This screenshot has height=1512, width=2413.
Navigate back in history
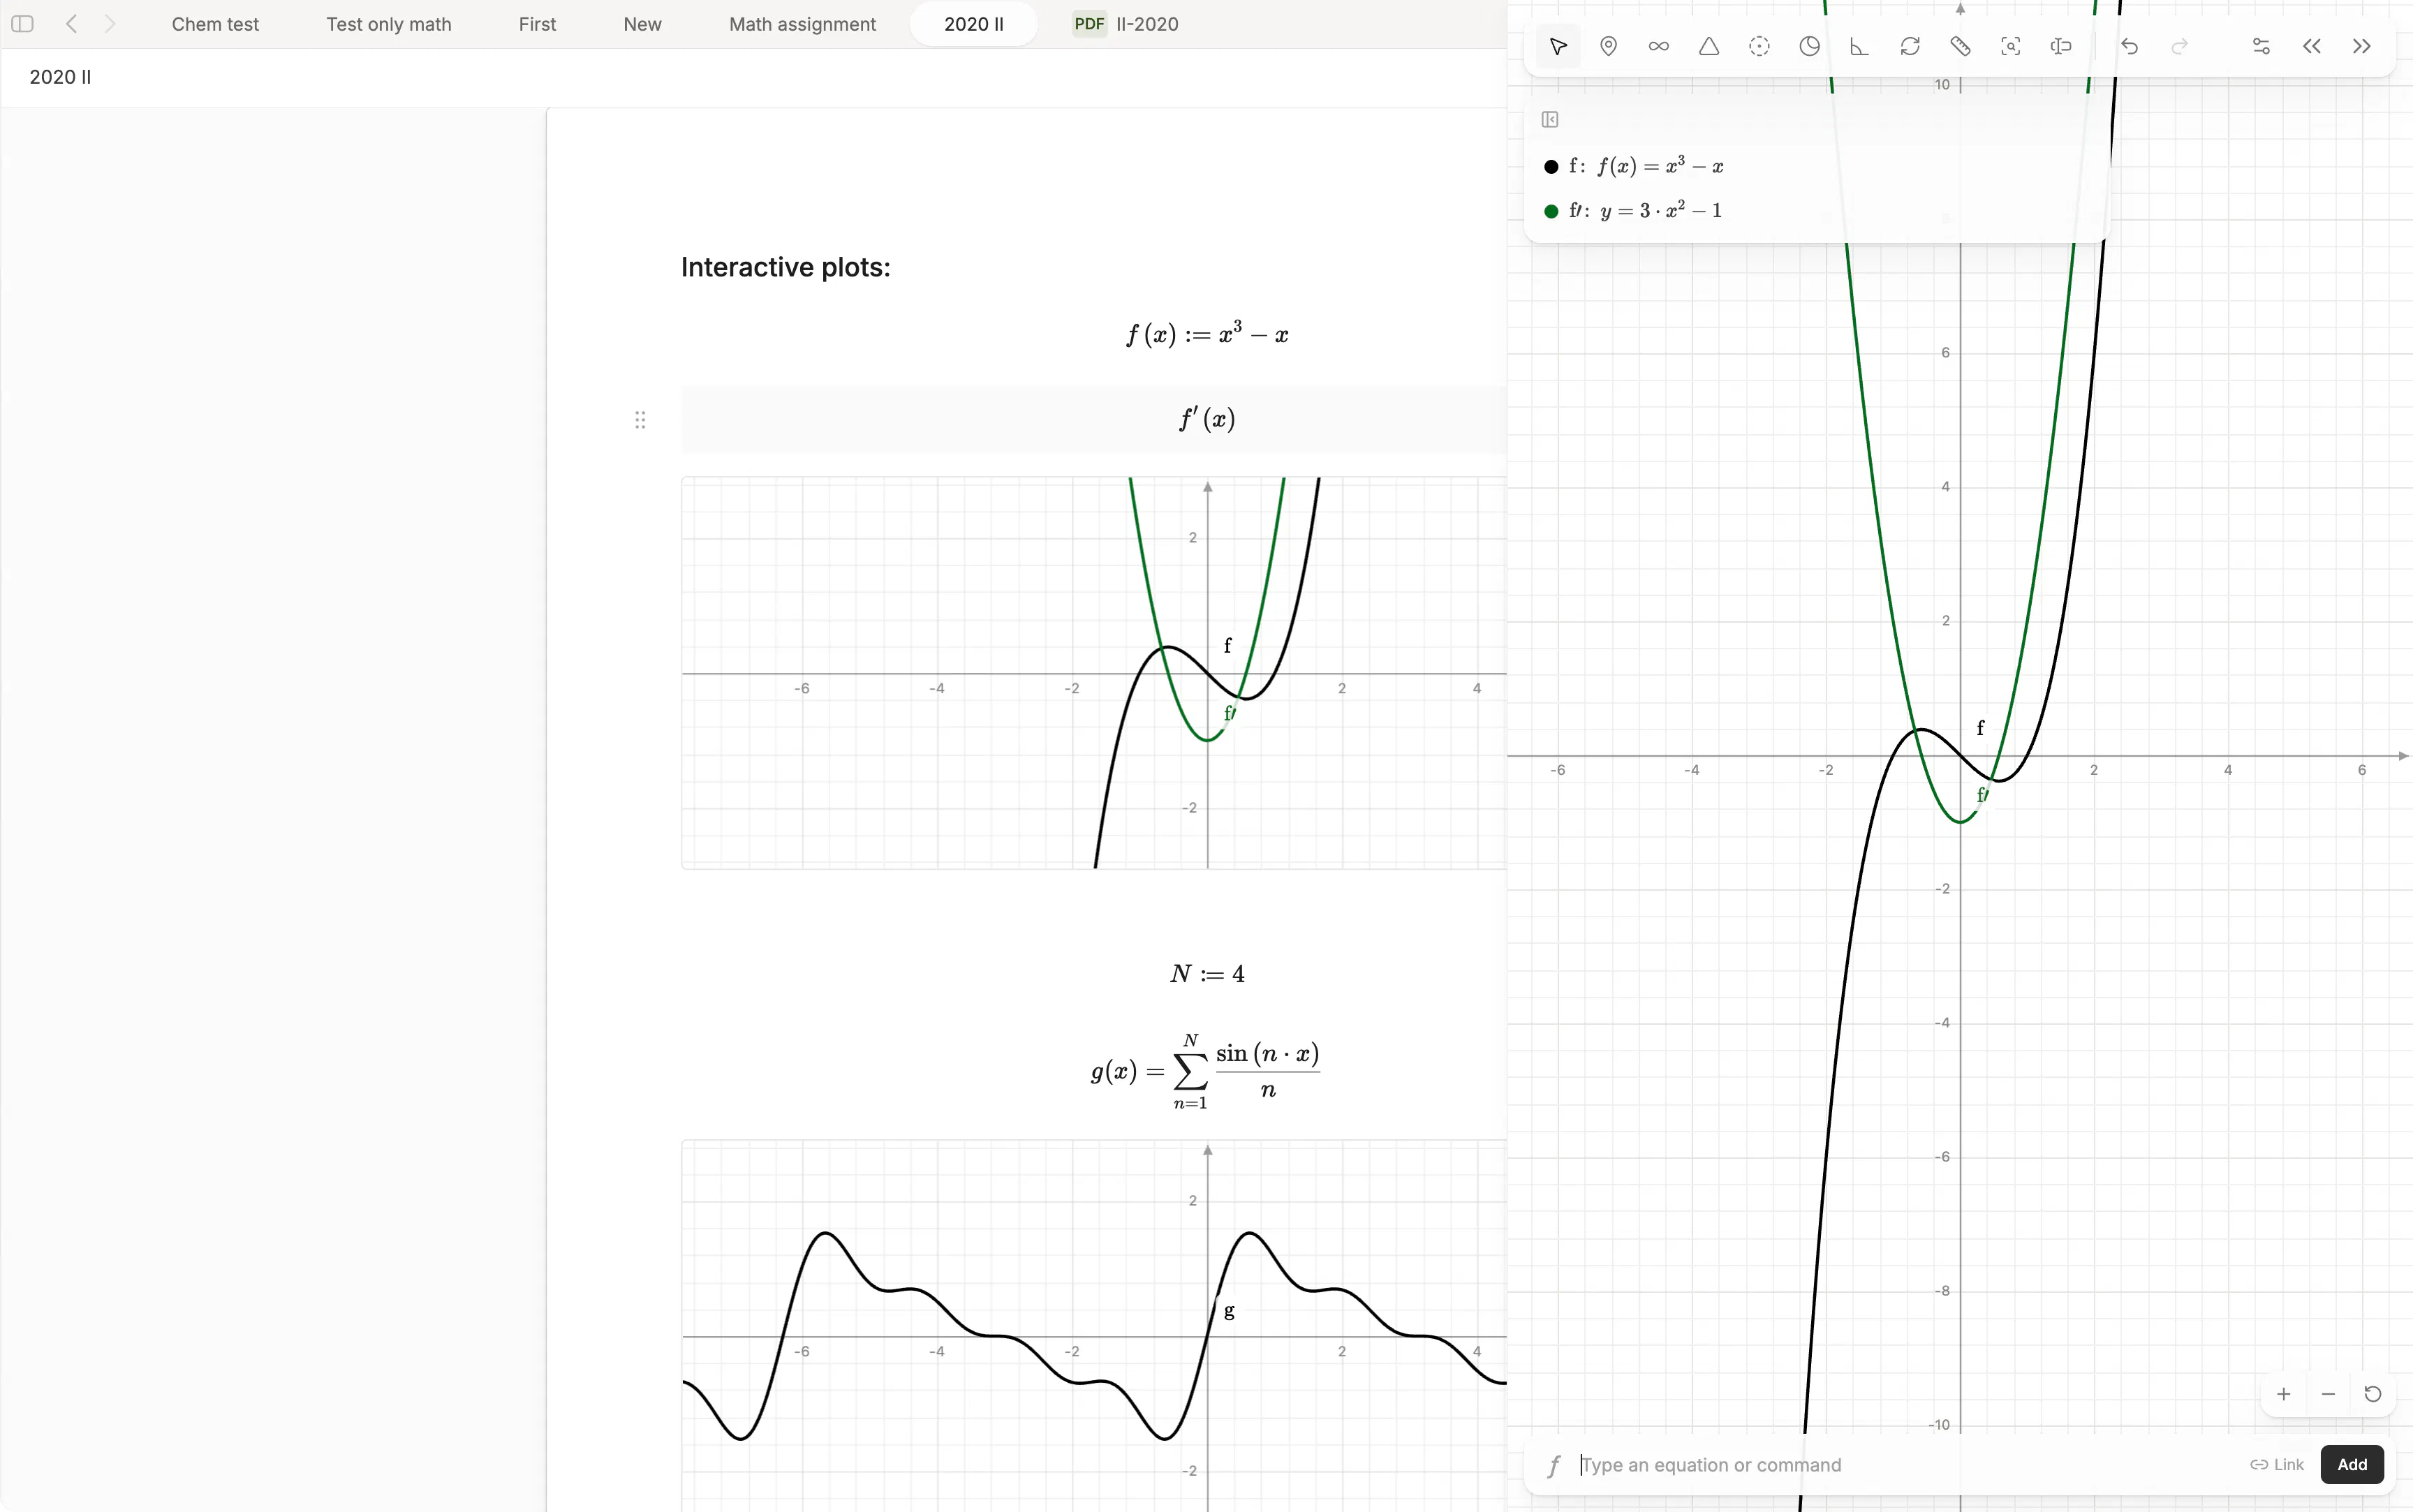[x=71, y=24]
